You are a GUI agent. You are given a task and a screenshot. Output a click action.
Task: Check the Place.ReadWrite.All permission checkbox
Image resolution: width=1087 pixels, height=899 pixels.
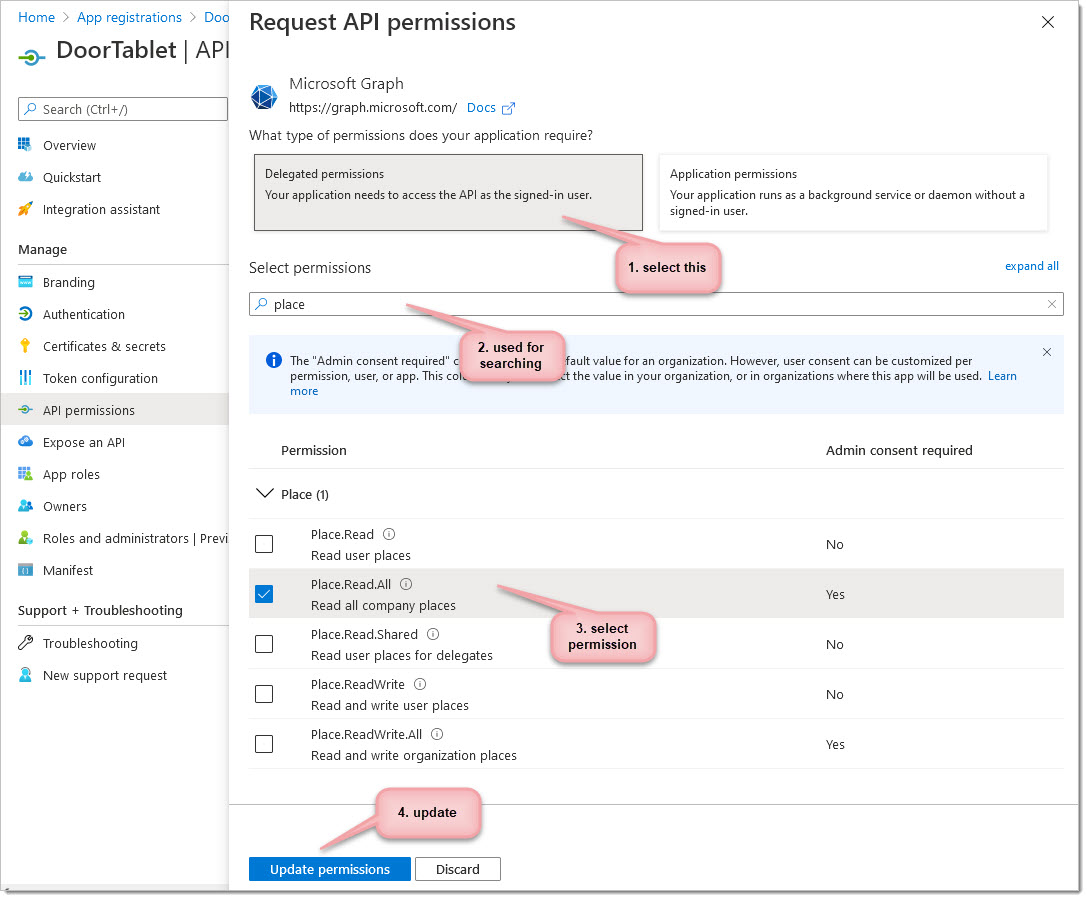tap(264, 744)
